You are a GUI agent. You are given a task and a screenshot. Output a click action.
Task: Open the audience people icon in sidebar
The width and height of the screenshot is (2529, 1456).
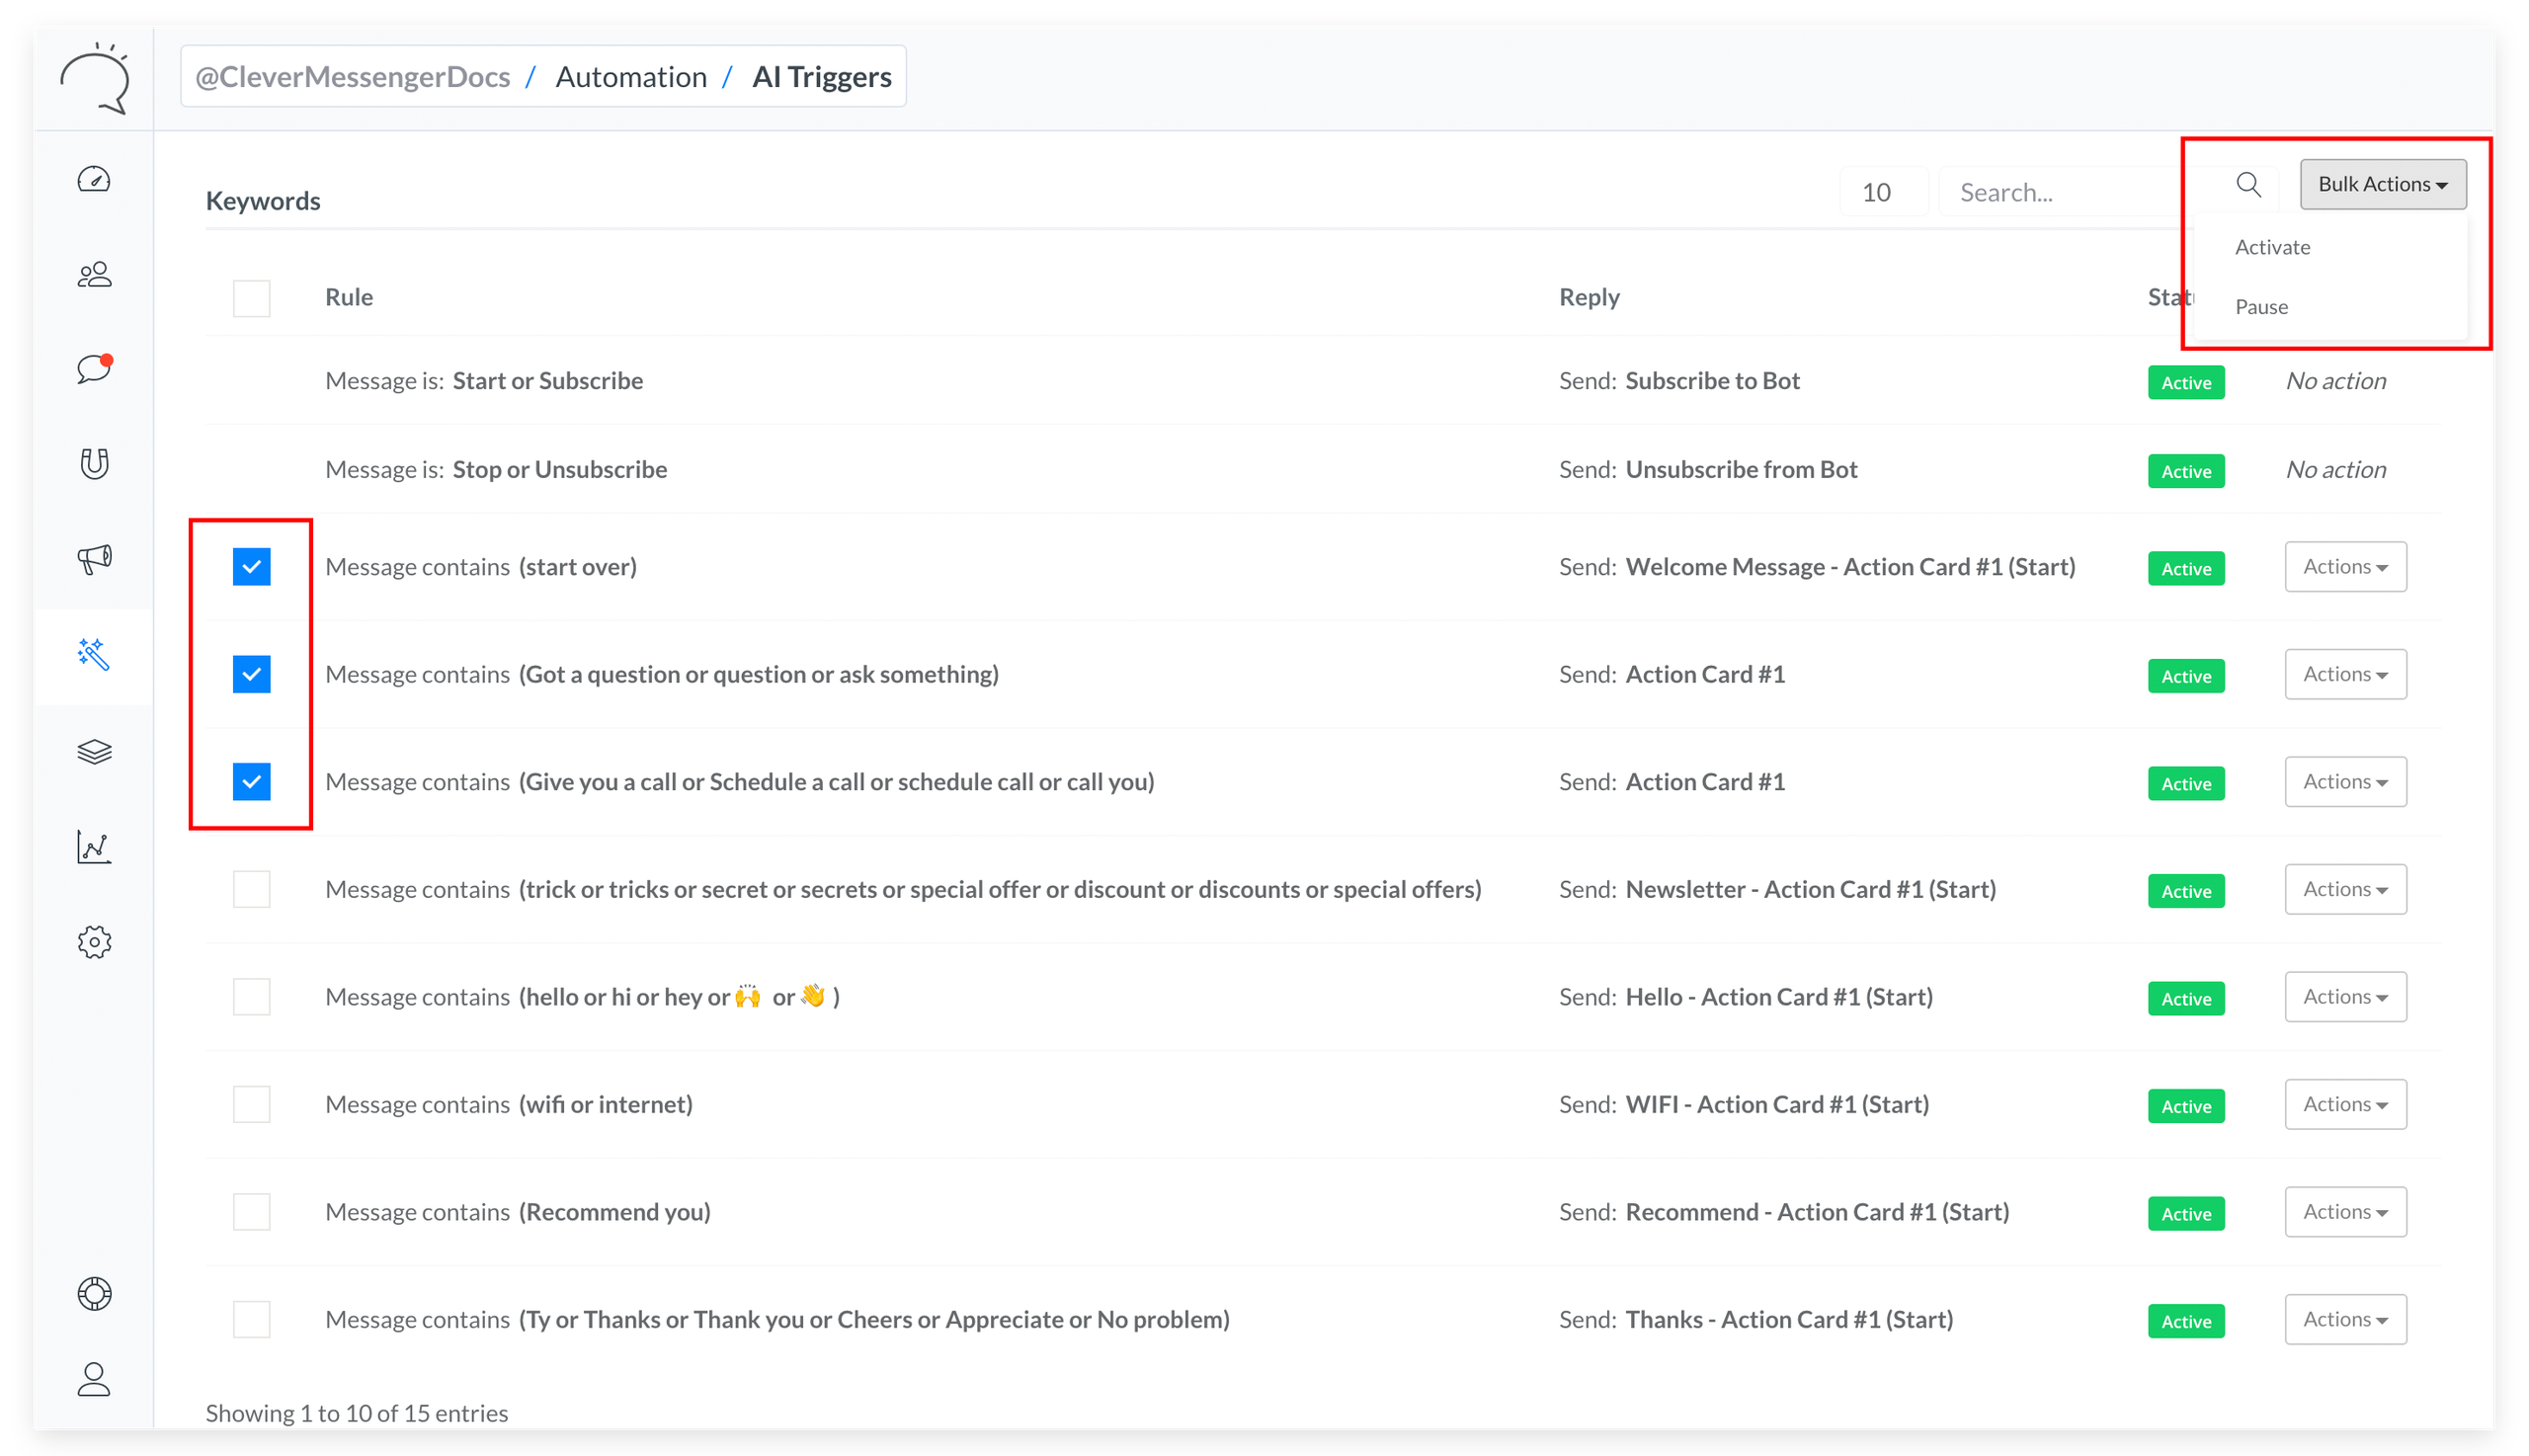(94, 275)
